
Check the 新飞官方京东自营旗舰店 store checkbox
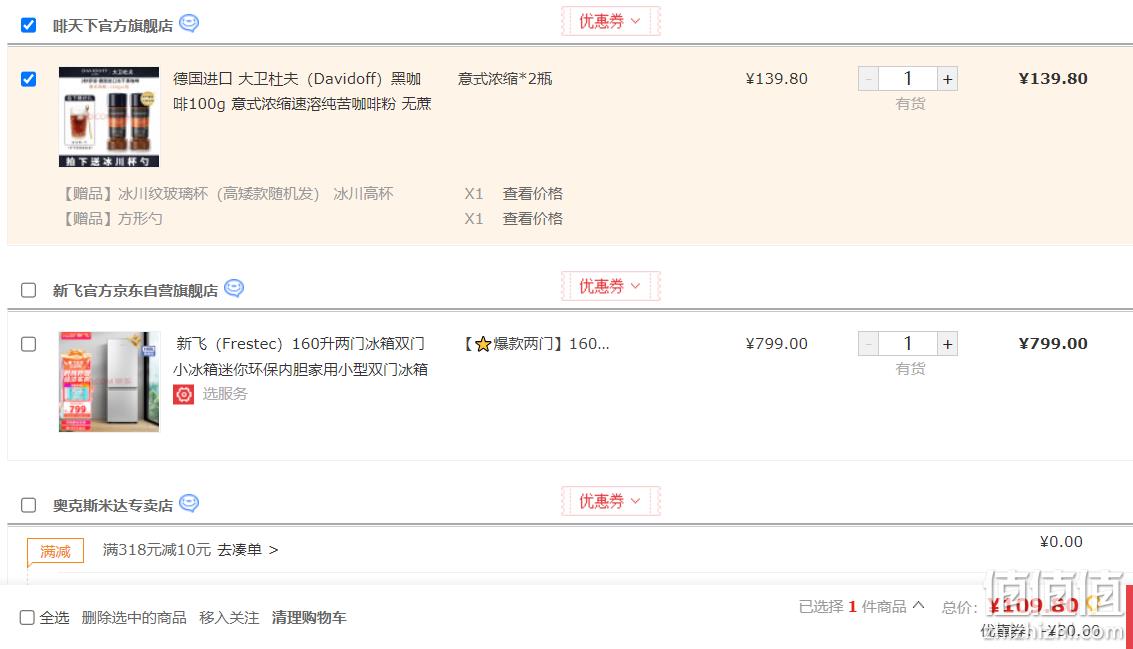(x=28, y=290)
